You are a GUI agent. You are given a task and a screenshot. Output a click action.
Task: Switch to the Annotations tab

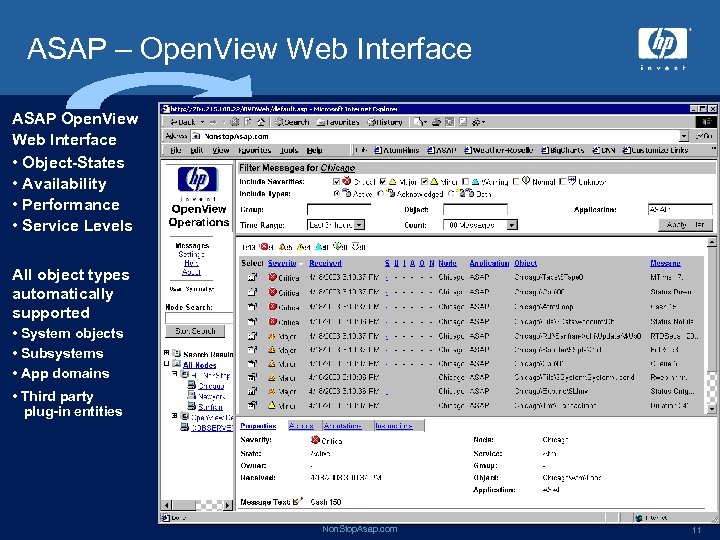[x=343, y=426]
